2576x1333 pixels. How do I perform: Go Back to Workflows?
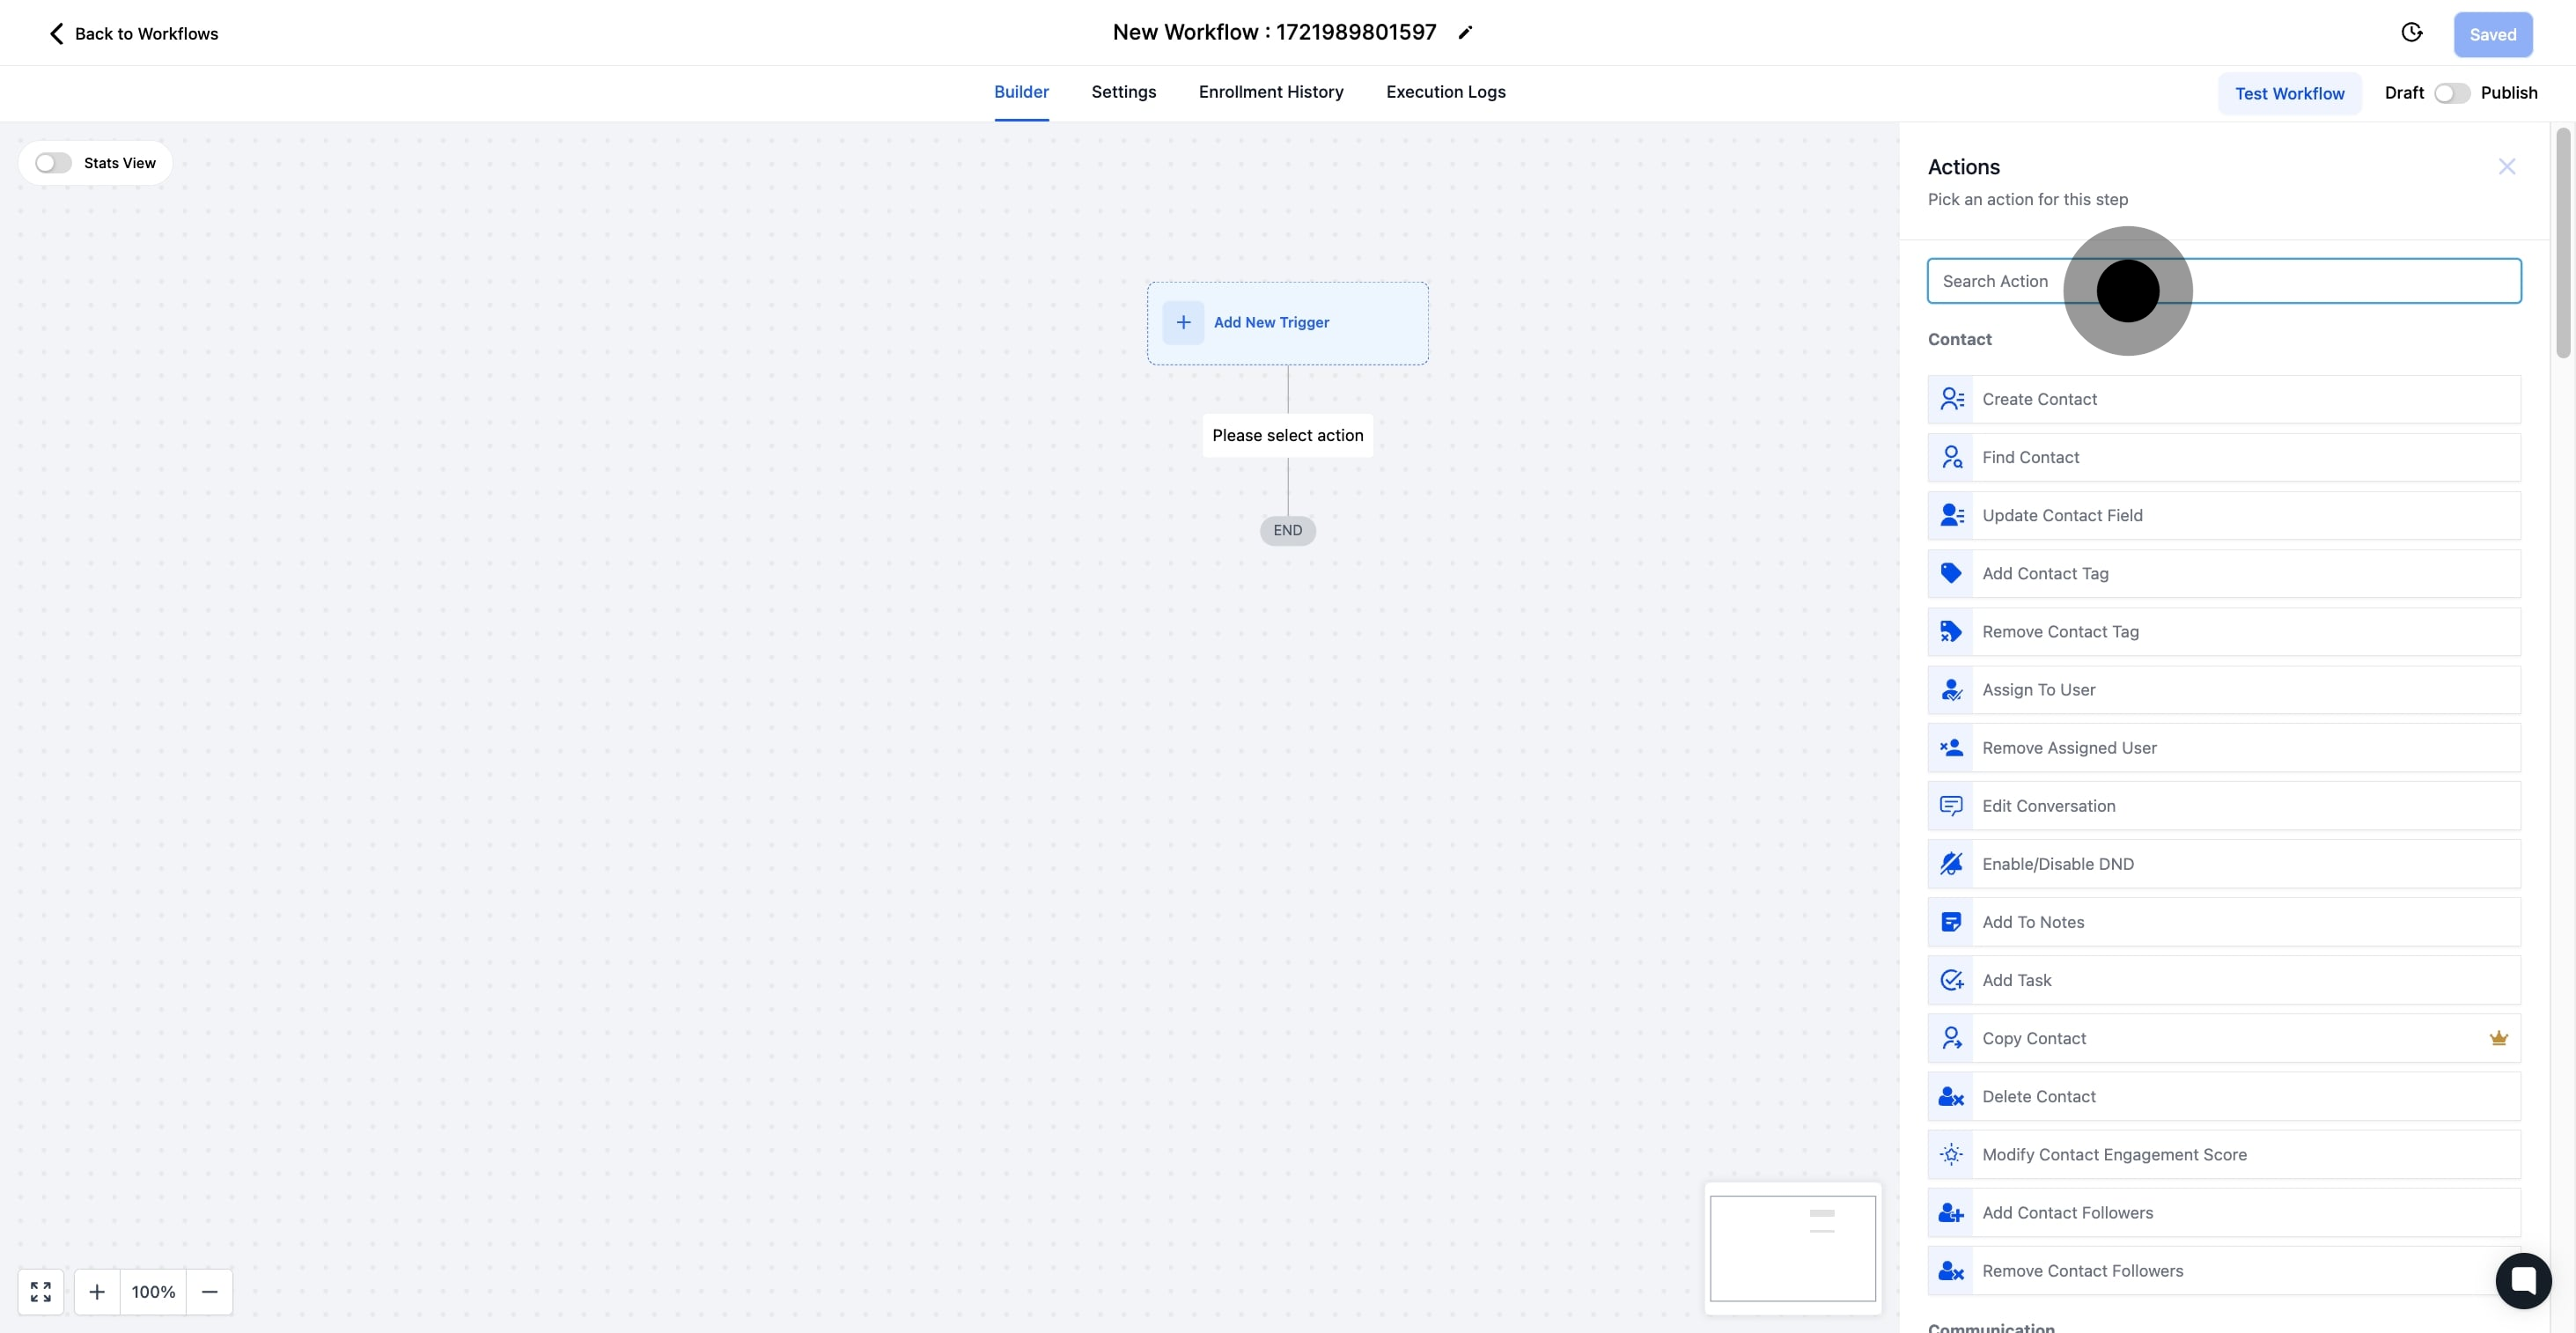click(133, 33)
